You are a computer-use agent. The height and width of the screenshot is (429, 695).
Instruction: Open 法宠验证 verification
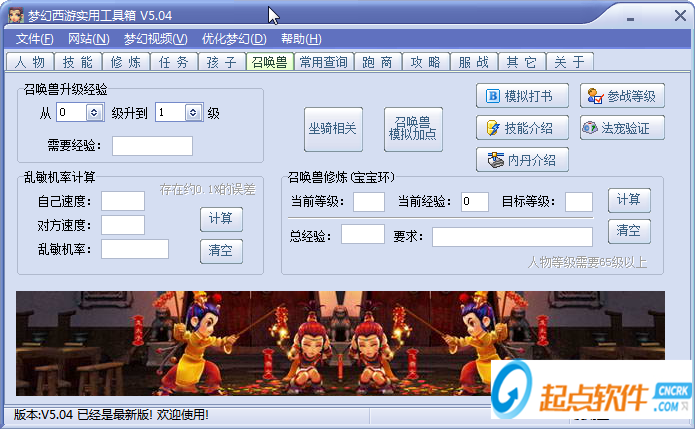click(622, 128)
